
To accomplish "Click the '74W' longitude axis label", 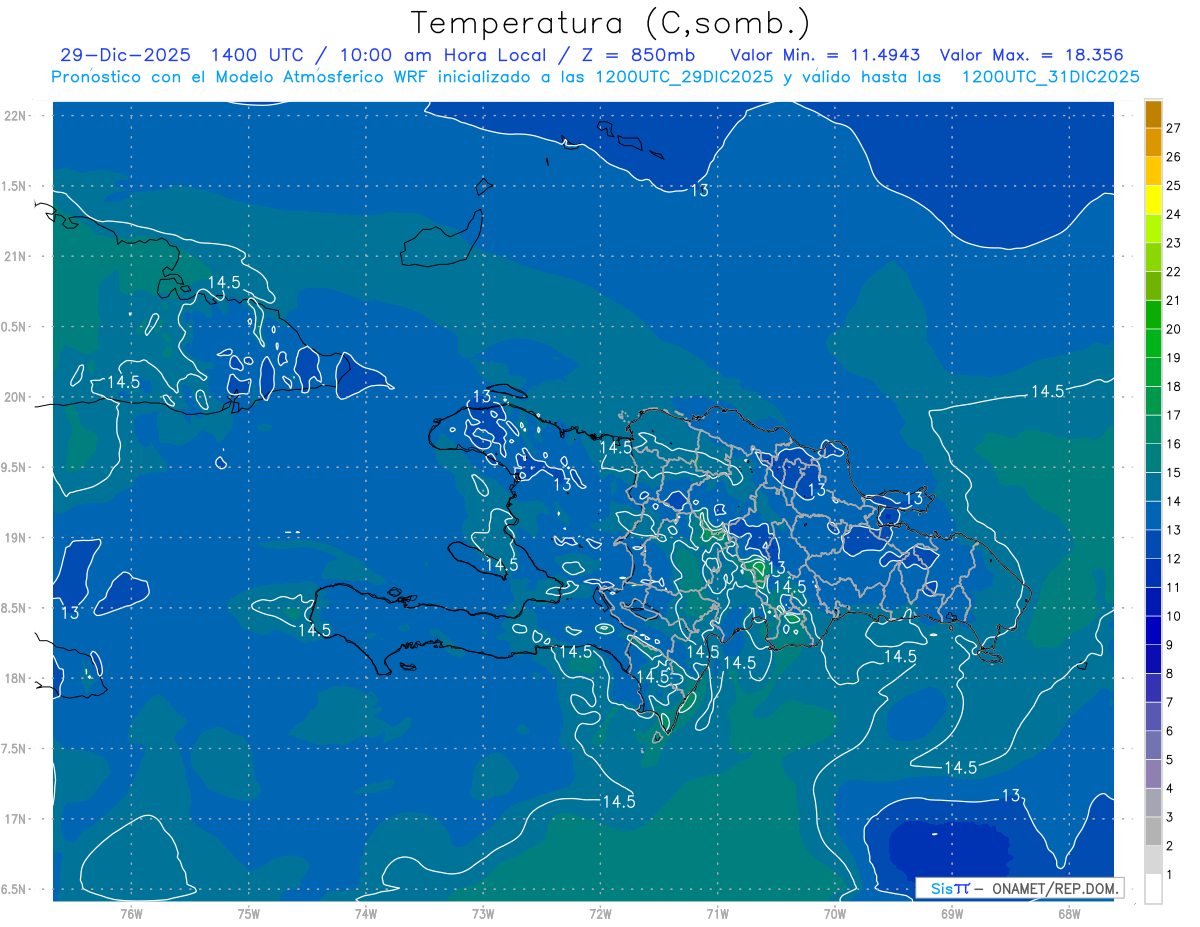I will [x=366, y=913].
